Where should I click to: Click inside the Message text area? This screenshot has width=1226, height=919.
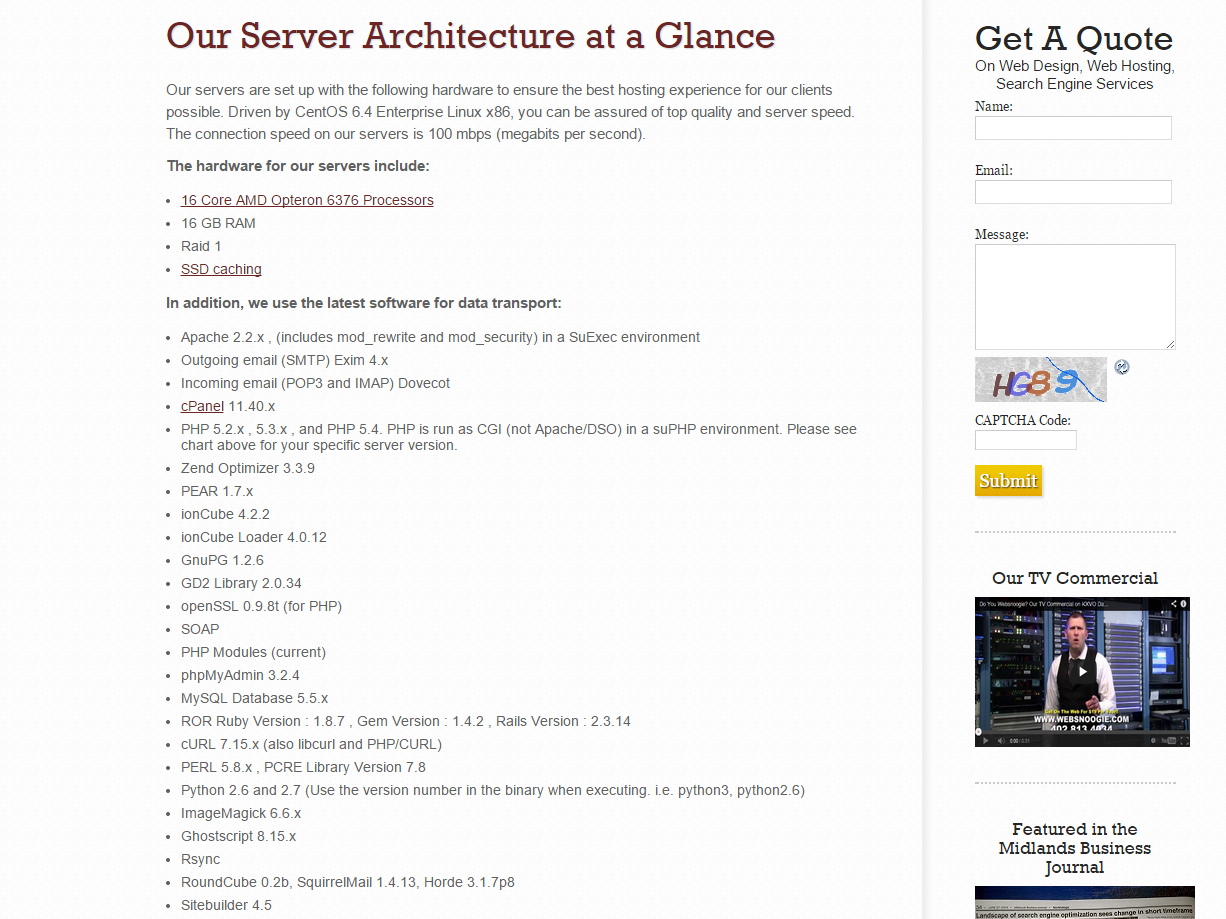pos(1075,297)
